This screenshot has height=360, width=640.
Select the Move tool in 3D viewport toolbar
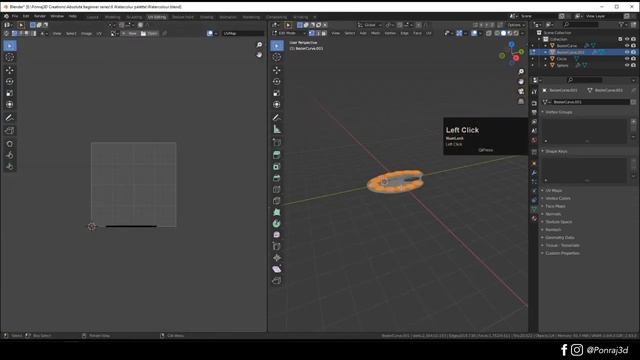pos(276,70)
